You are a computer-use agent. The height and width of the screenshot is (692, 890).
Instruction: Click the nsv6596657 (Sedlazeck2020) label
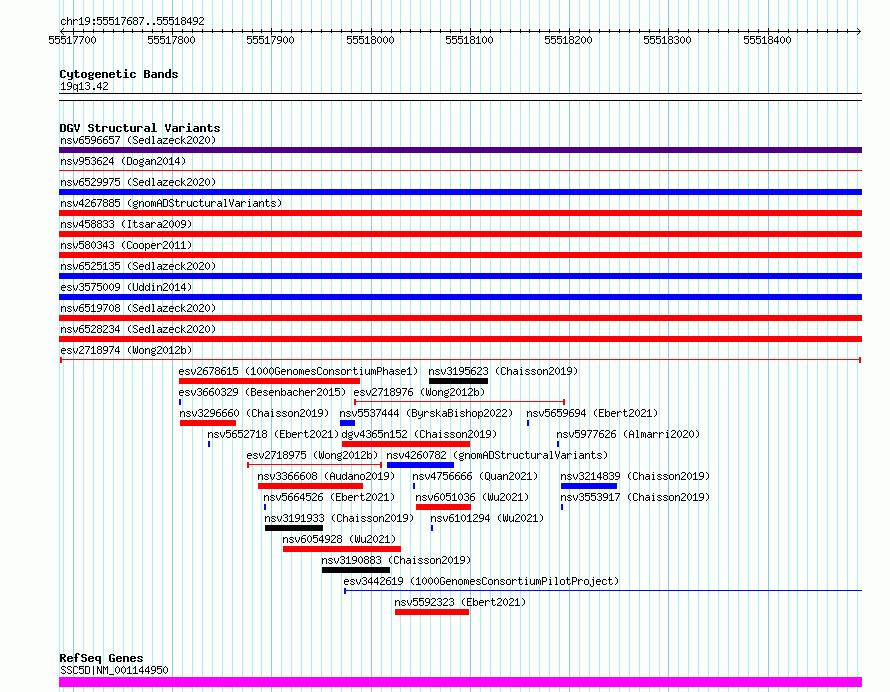[138, 140]
